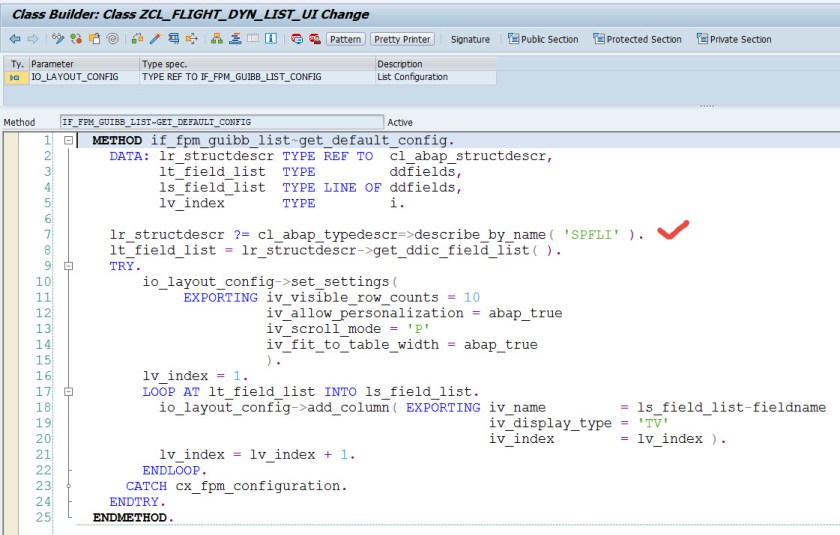Click the back arrow in toolbar
The height and width of the screenshot is (535, 840).
(x=15, y=39)
